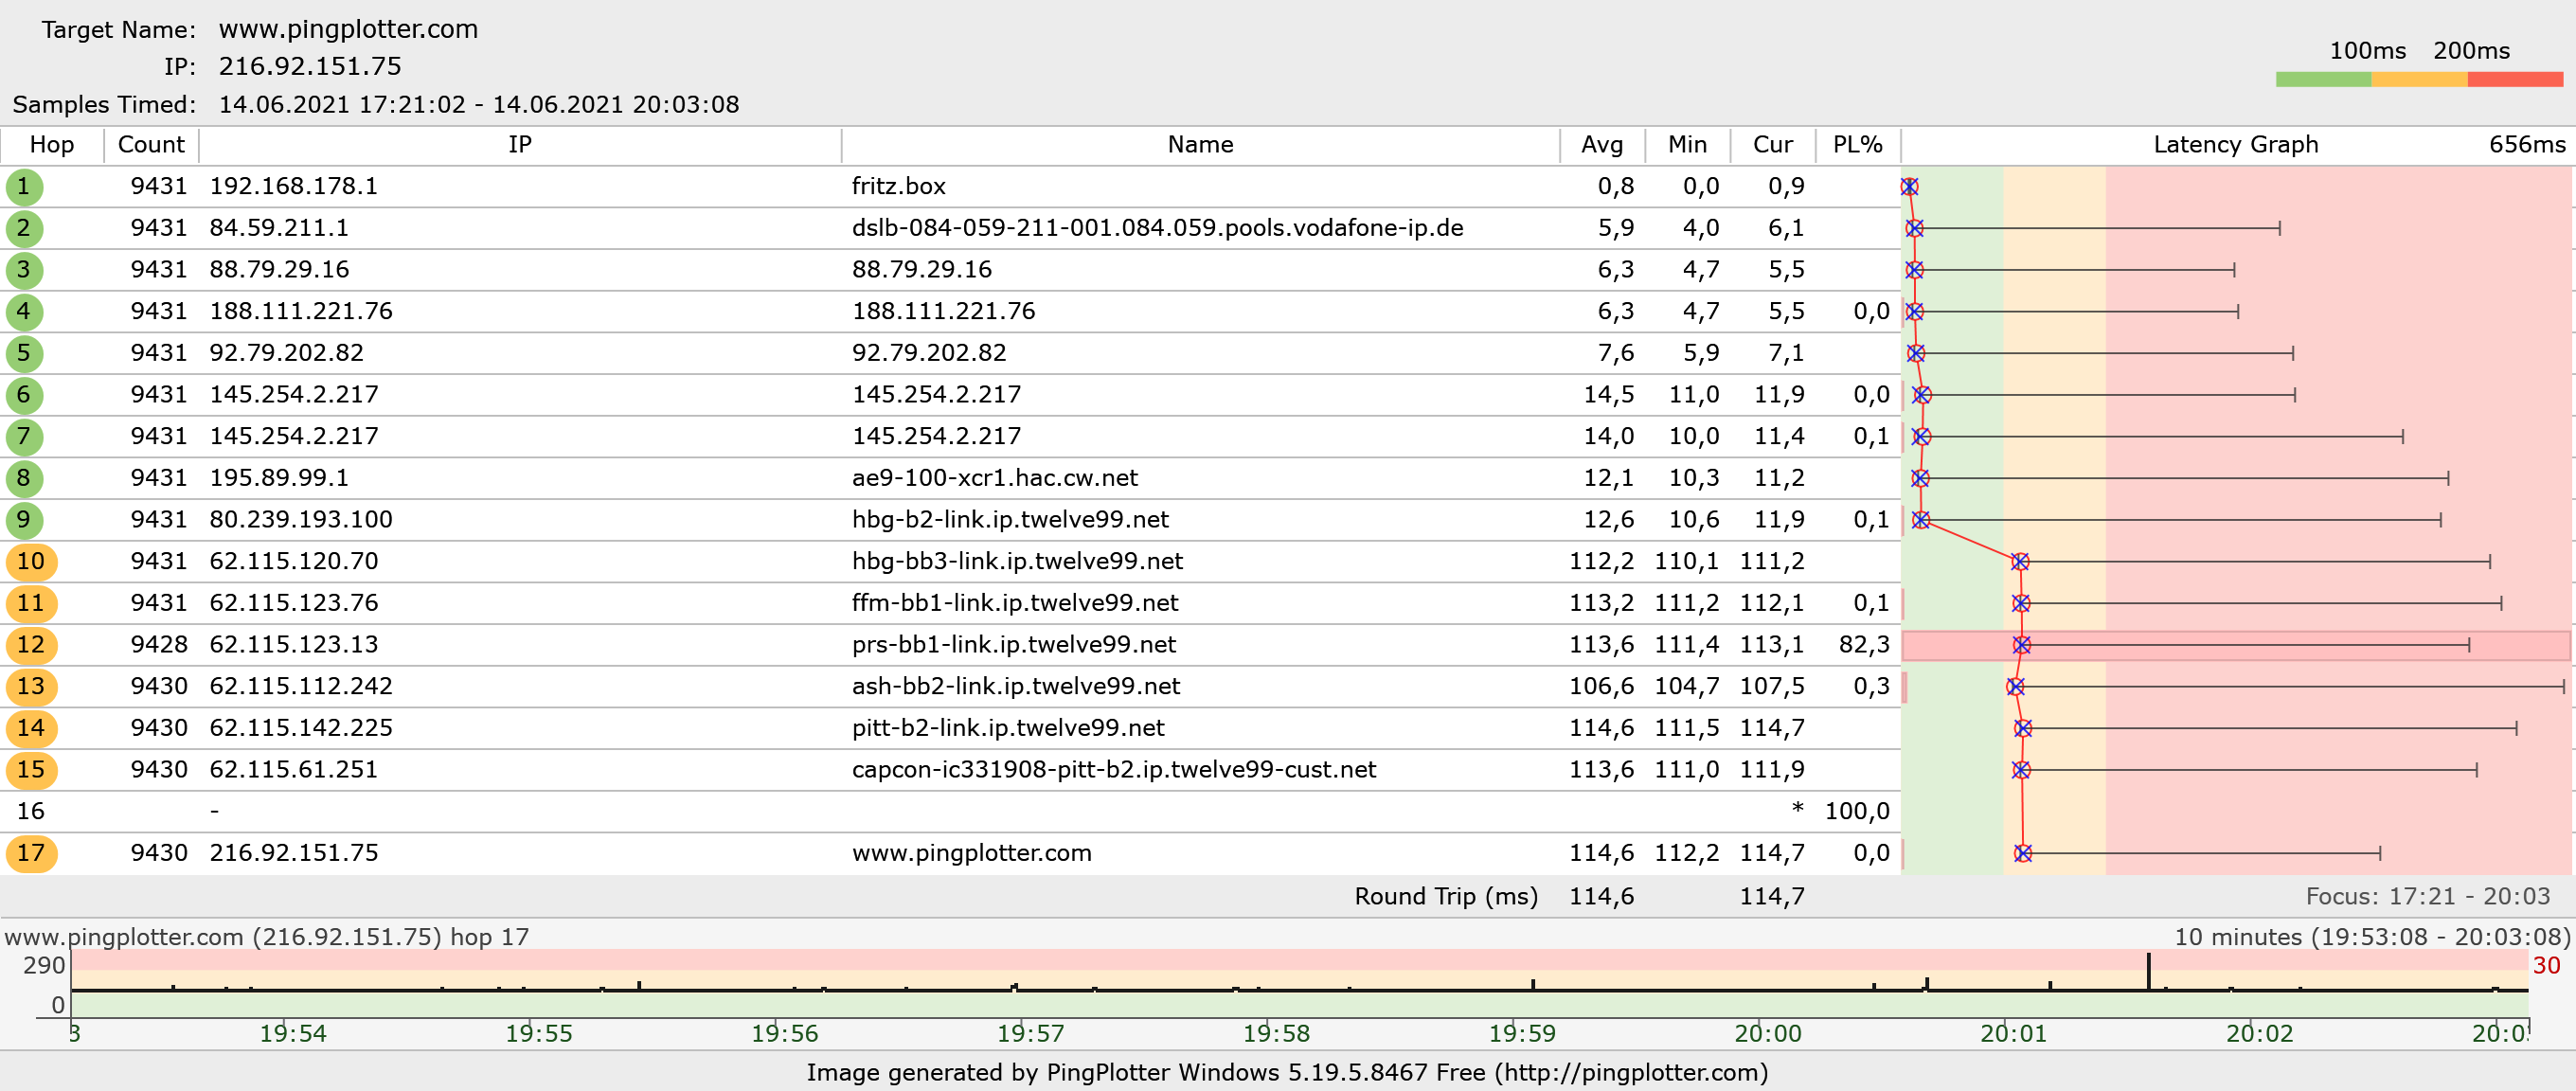The width and height of the screenshot is (2576, 1091).
Task: Click the green hop 8 circle
Action: click(x=24, y=478)
